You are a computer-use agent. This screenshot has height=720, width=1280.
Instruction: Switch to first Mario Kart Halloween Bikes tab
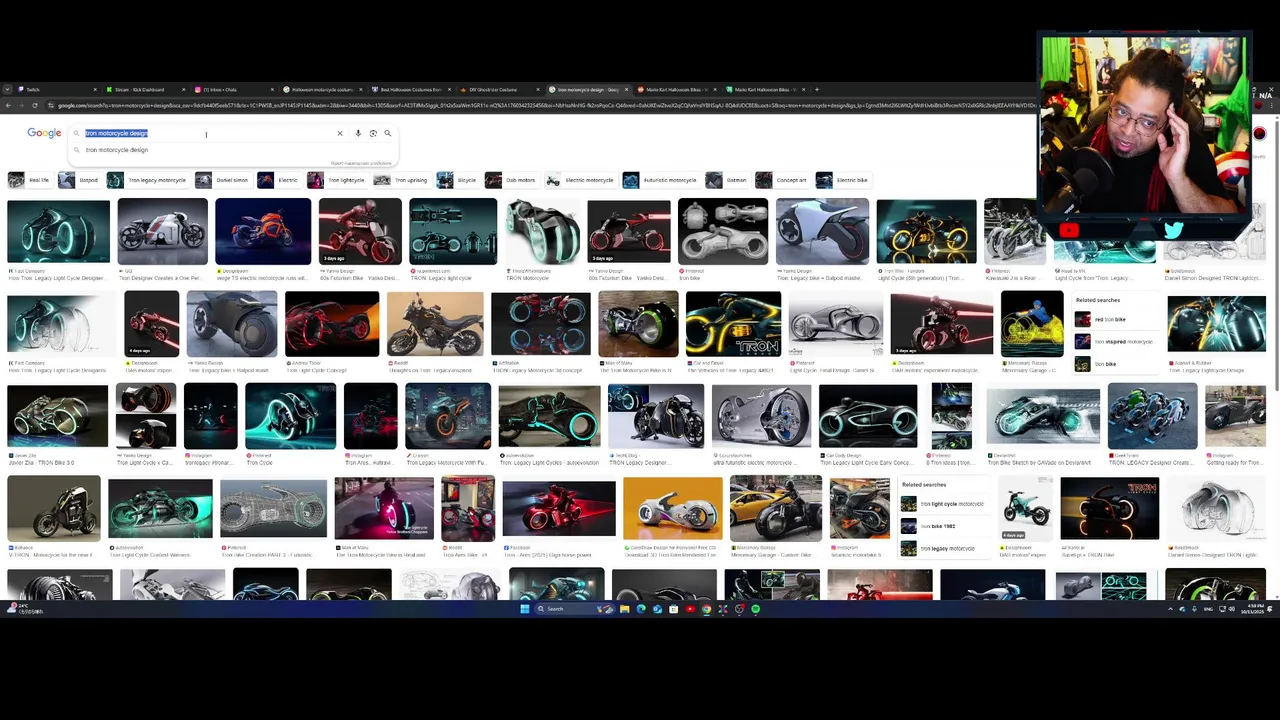pyautogui.click(x=677, y=89)
